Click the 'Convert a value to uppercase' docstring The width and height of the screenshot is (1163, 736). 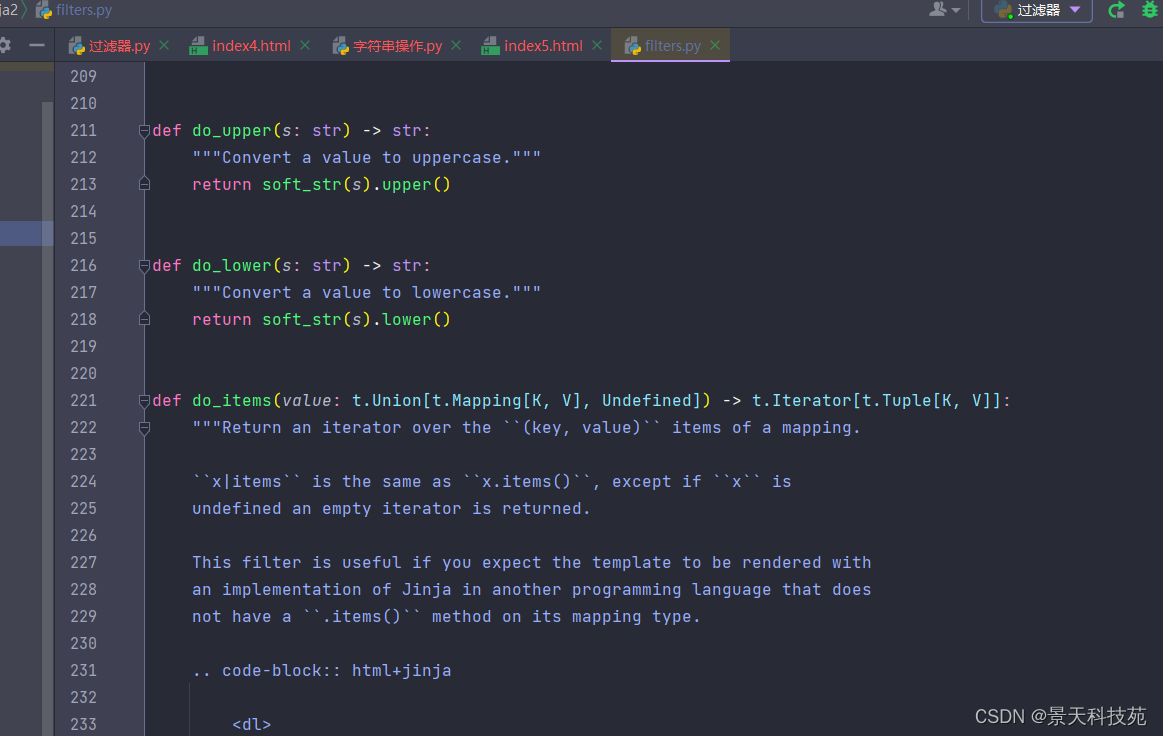pyautogui.click(x=366, y=158)
